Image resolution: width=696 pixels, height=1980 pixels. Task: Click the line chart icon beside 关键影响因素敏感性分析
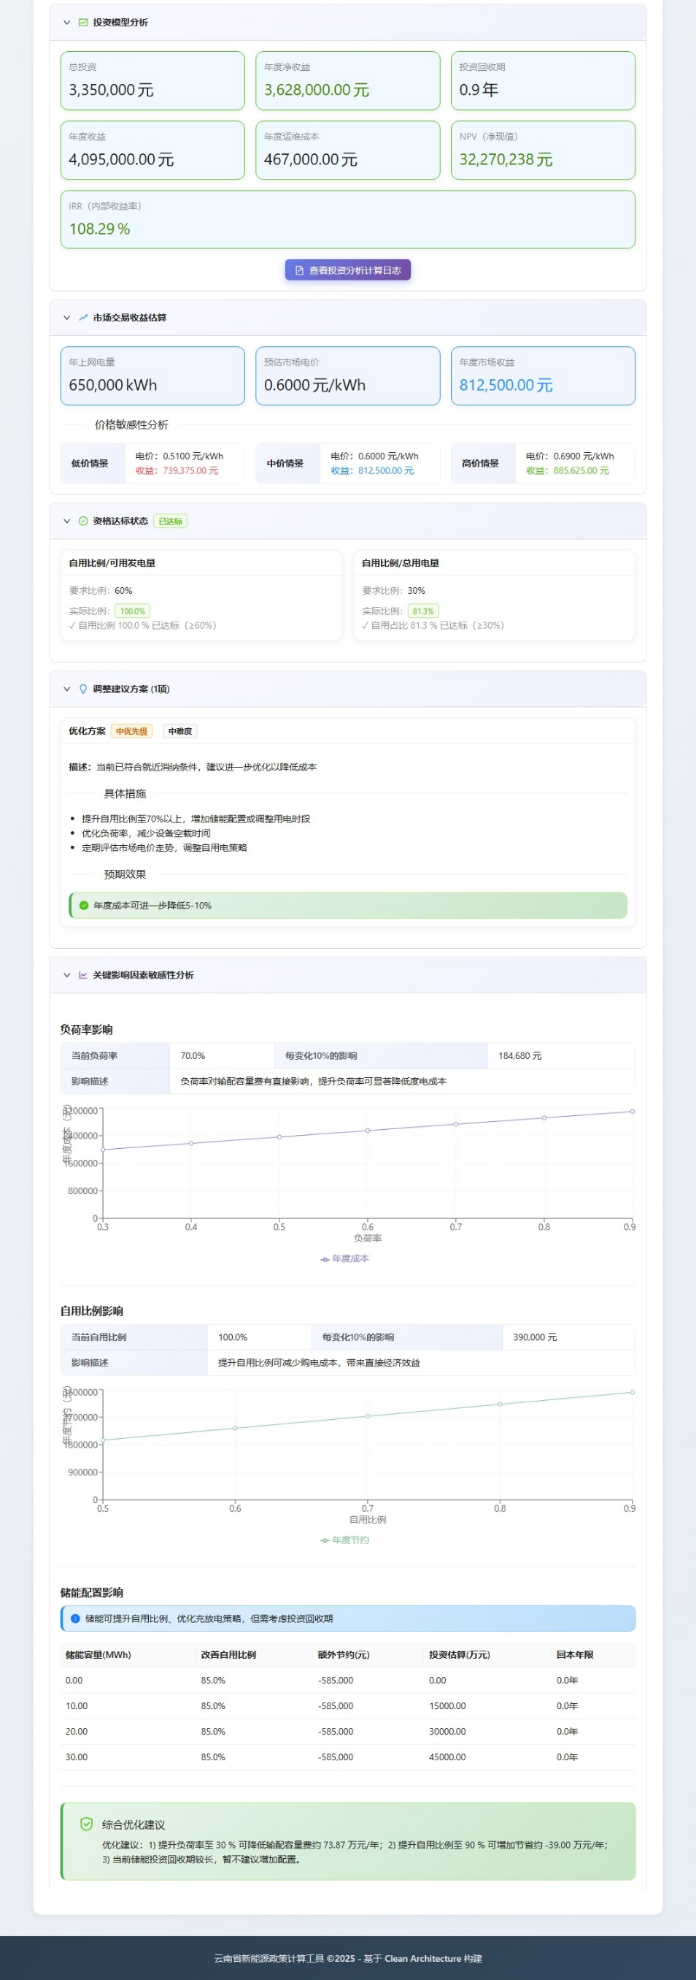pos(83,975)
